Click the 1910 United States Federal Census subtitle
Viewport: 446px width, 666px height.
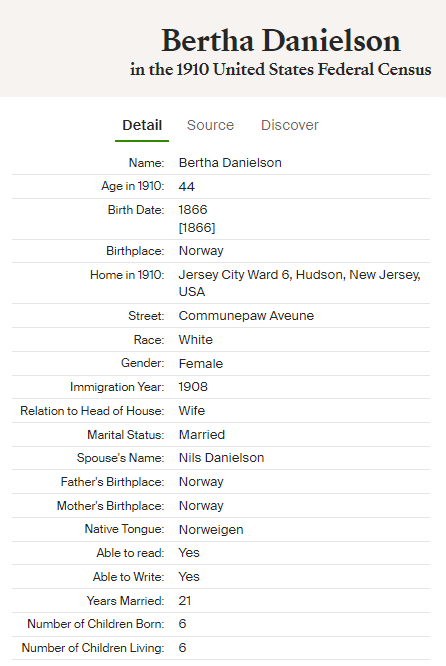281,69
